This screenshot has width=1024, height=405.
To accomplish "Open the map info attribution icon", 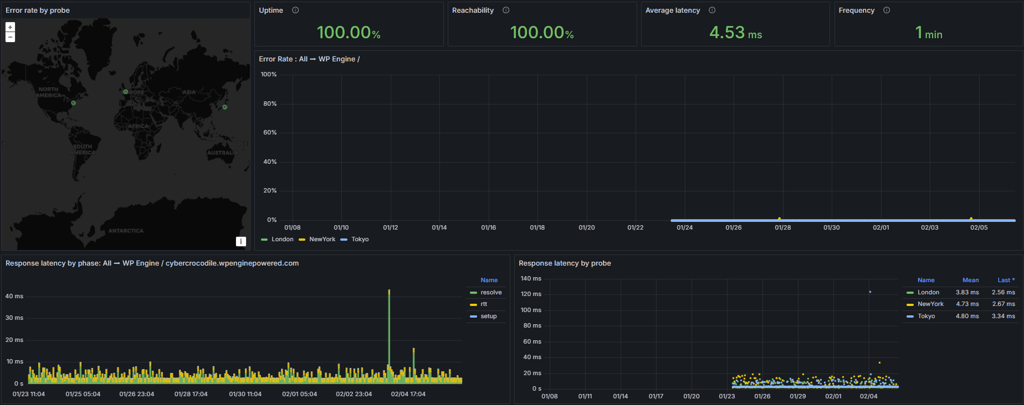I will [240, 242].
